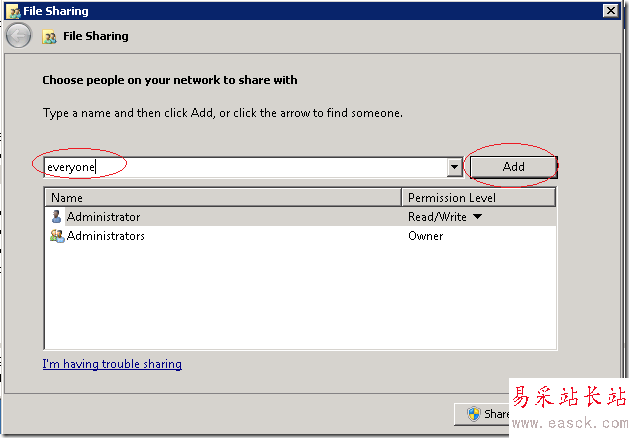Open the I'm having trouble sharing link
This screenshot has height=438, width=629.
(x=112, y=364)
